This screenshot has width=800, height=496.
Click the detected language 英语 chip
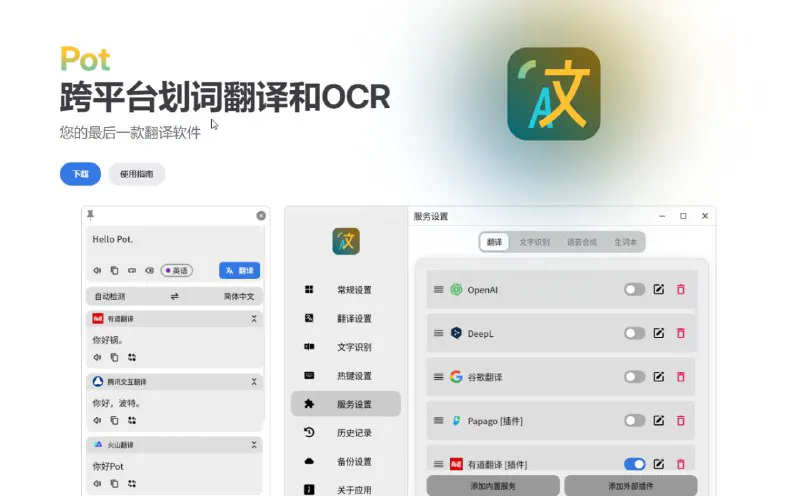pos(177,270)
